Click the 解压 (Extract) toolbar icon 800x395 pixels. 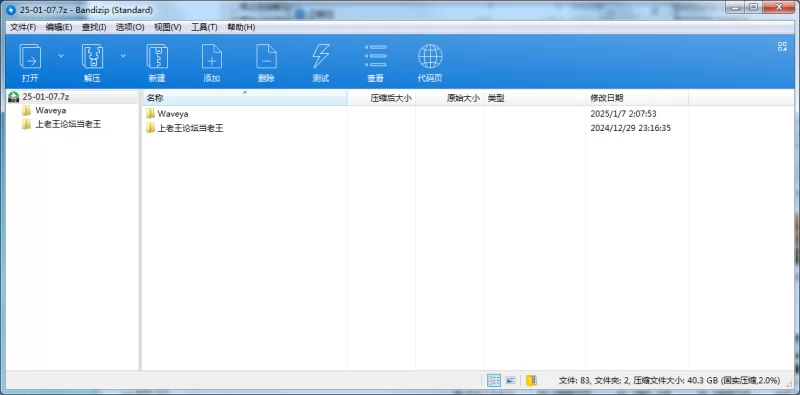coord(92,56)
